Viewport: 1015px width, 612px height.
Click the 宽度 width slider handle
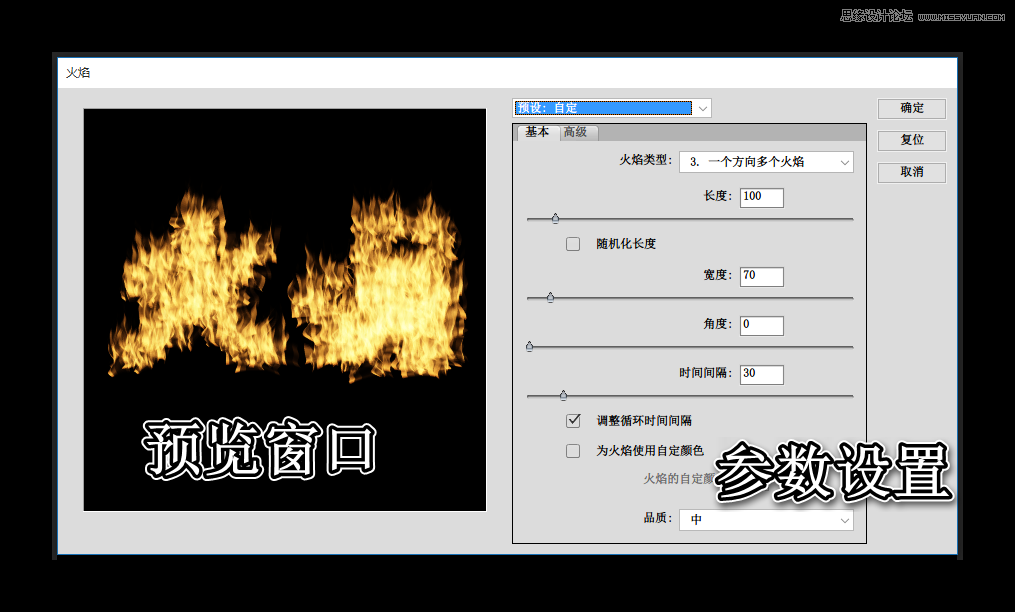[550, 298]
